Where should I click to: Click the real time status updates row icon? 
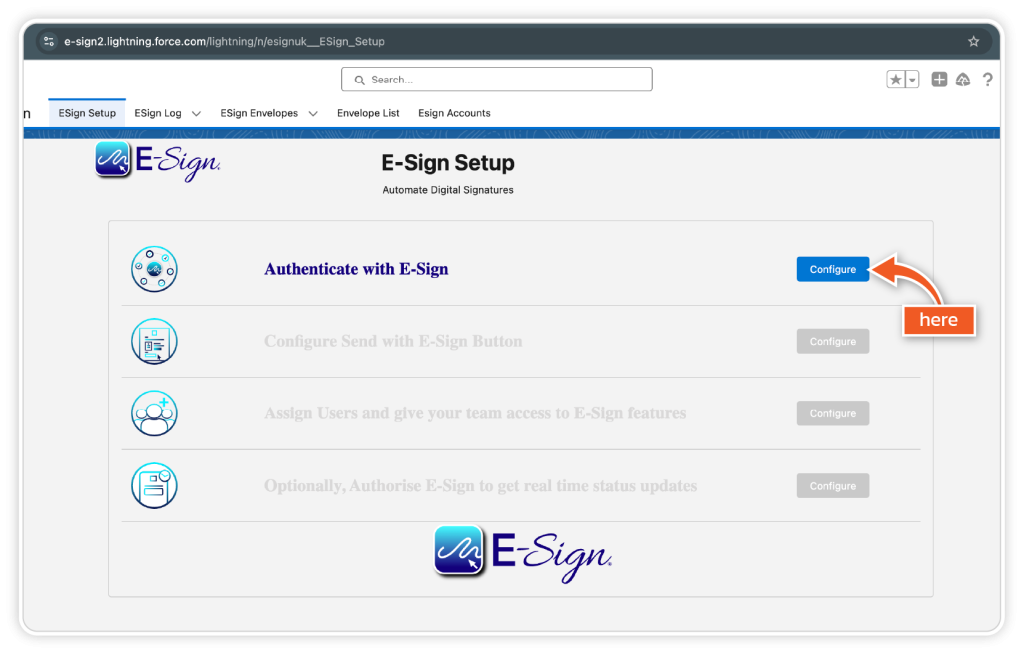(x=154, y=486)
